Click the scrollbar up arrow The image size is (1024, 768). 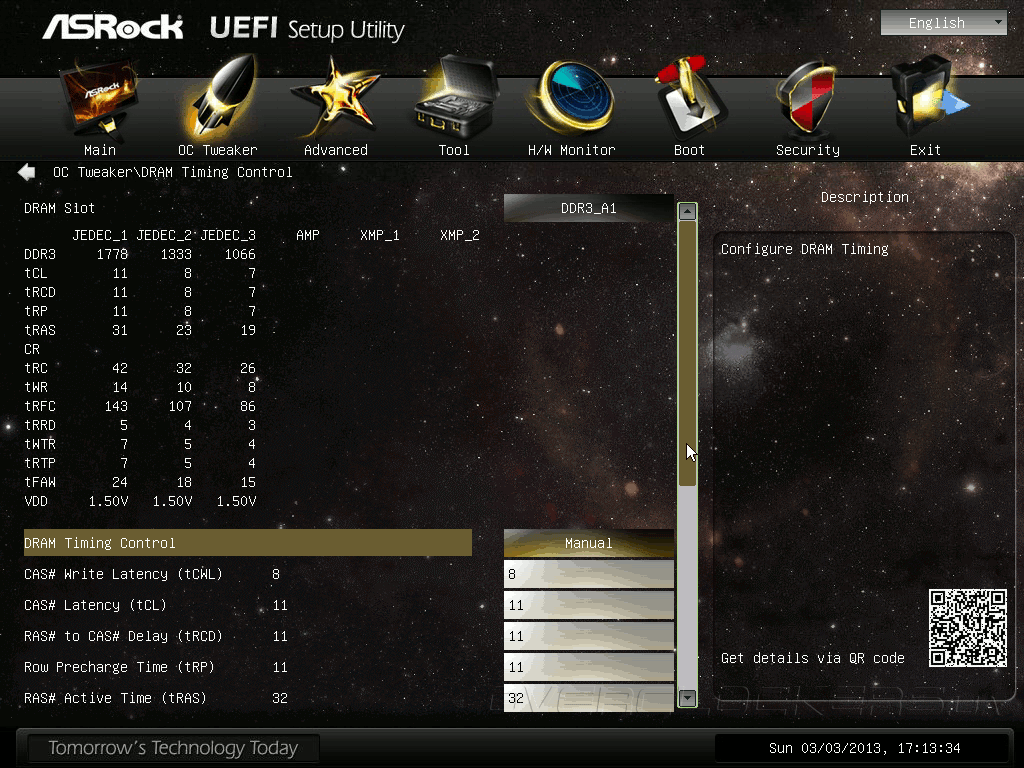687,212
